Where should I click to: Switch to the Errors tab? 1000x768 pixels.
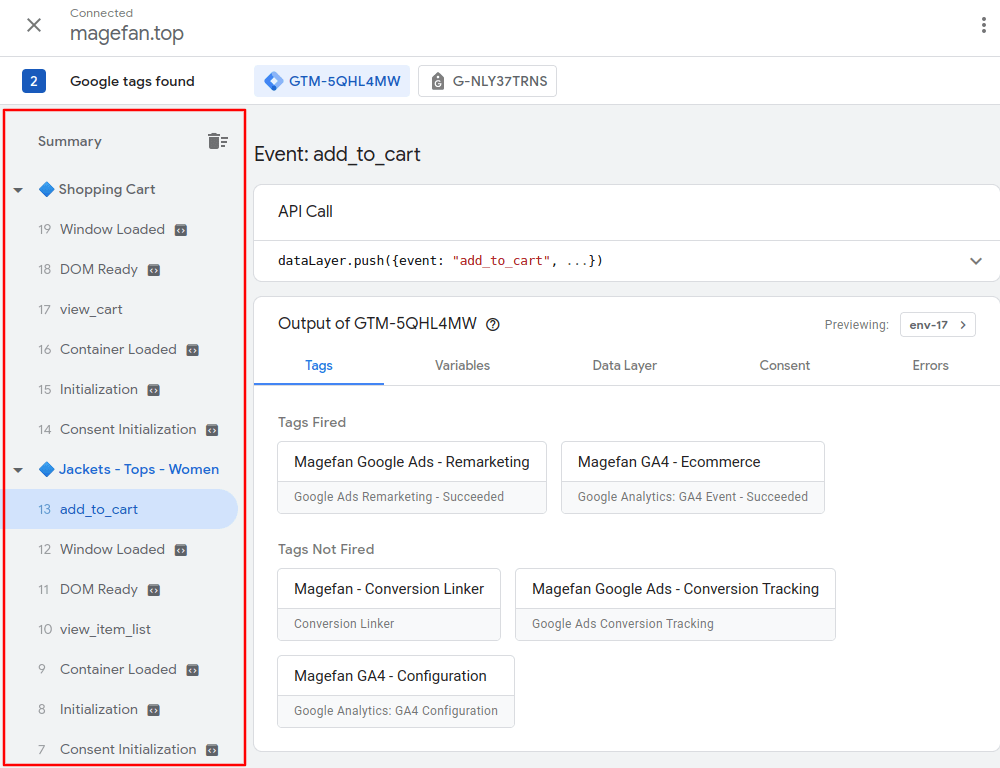point(930,366)
